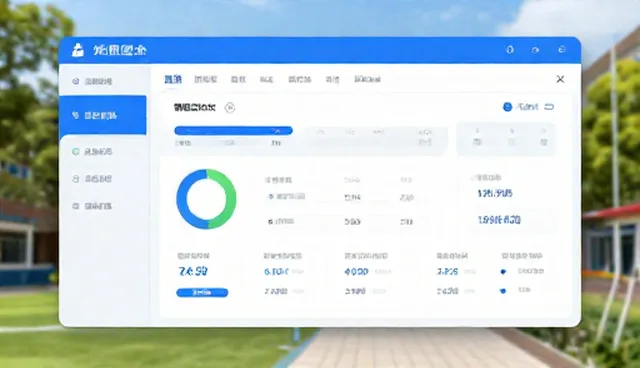Click circular play icon beside section title

point(230,108)
